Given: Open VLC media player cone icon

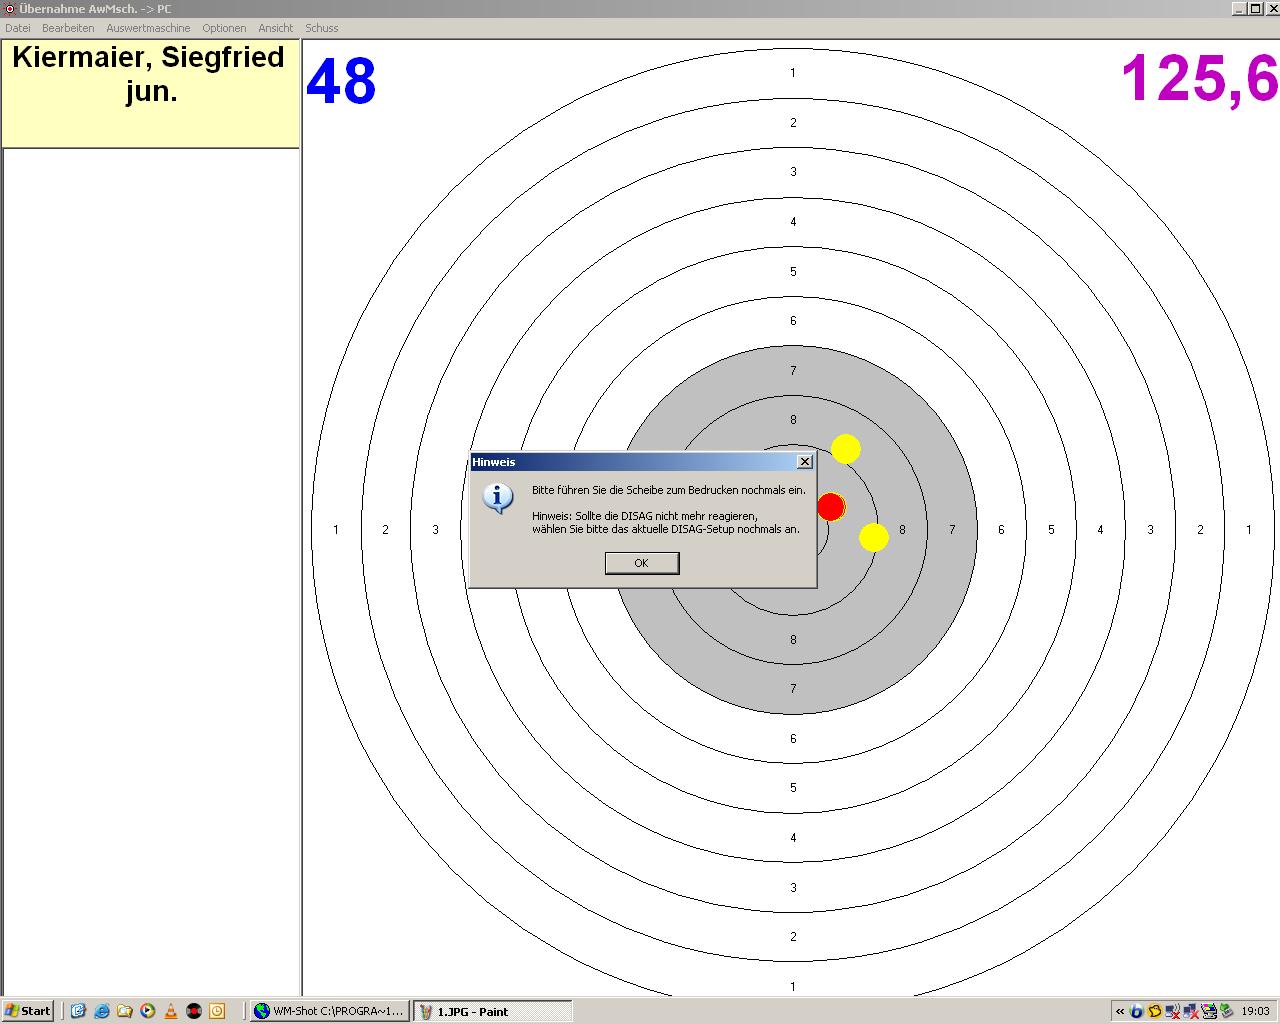Looking at the screenshot, I should tap(171, 1011).
